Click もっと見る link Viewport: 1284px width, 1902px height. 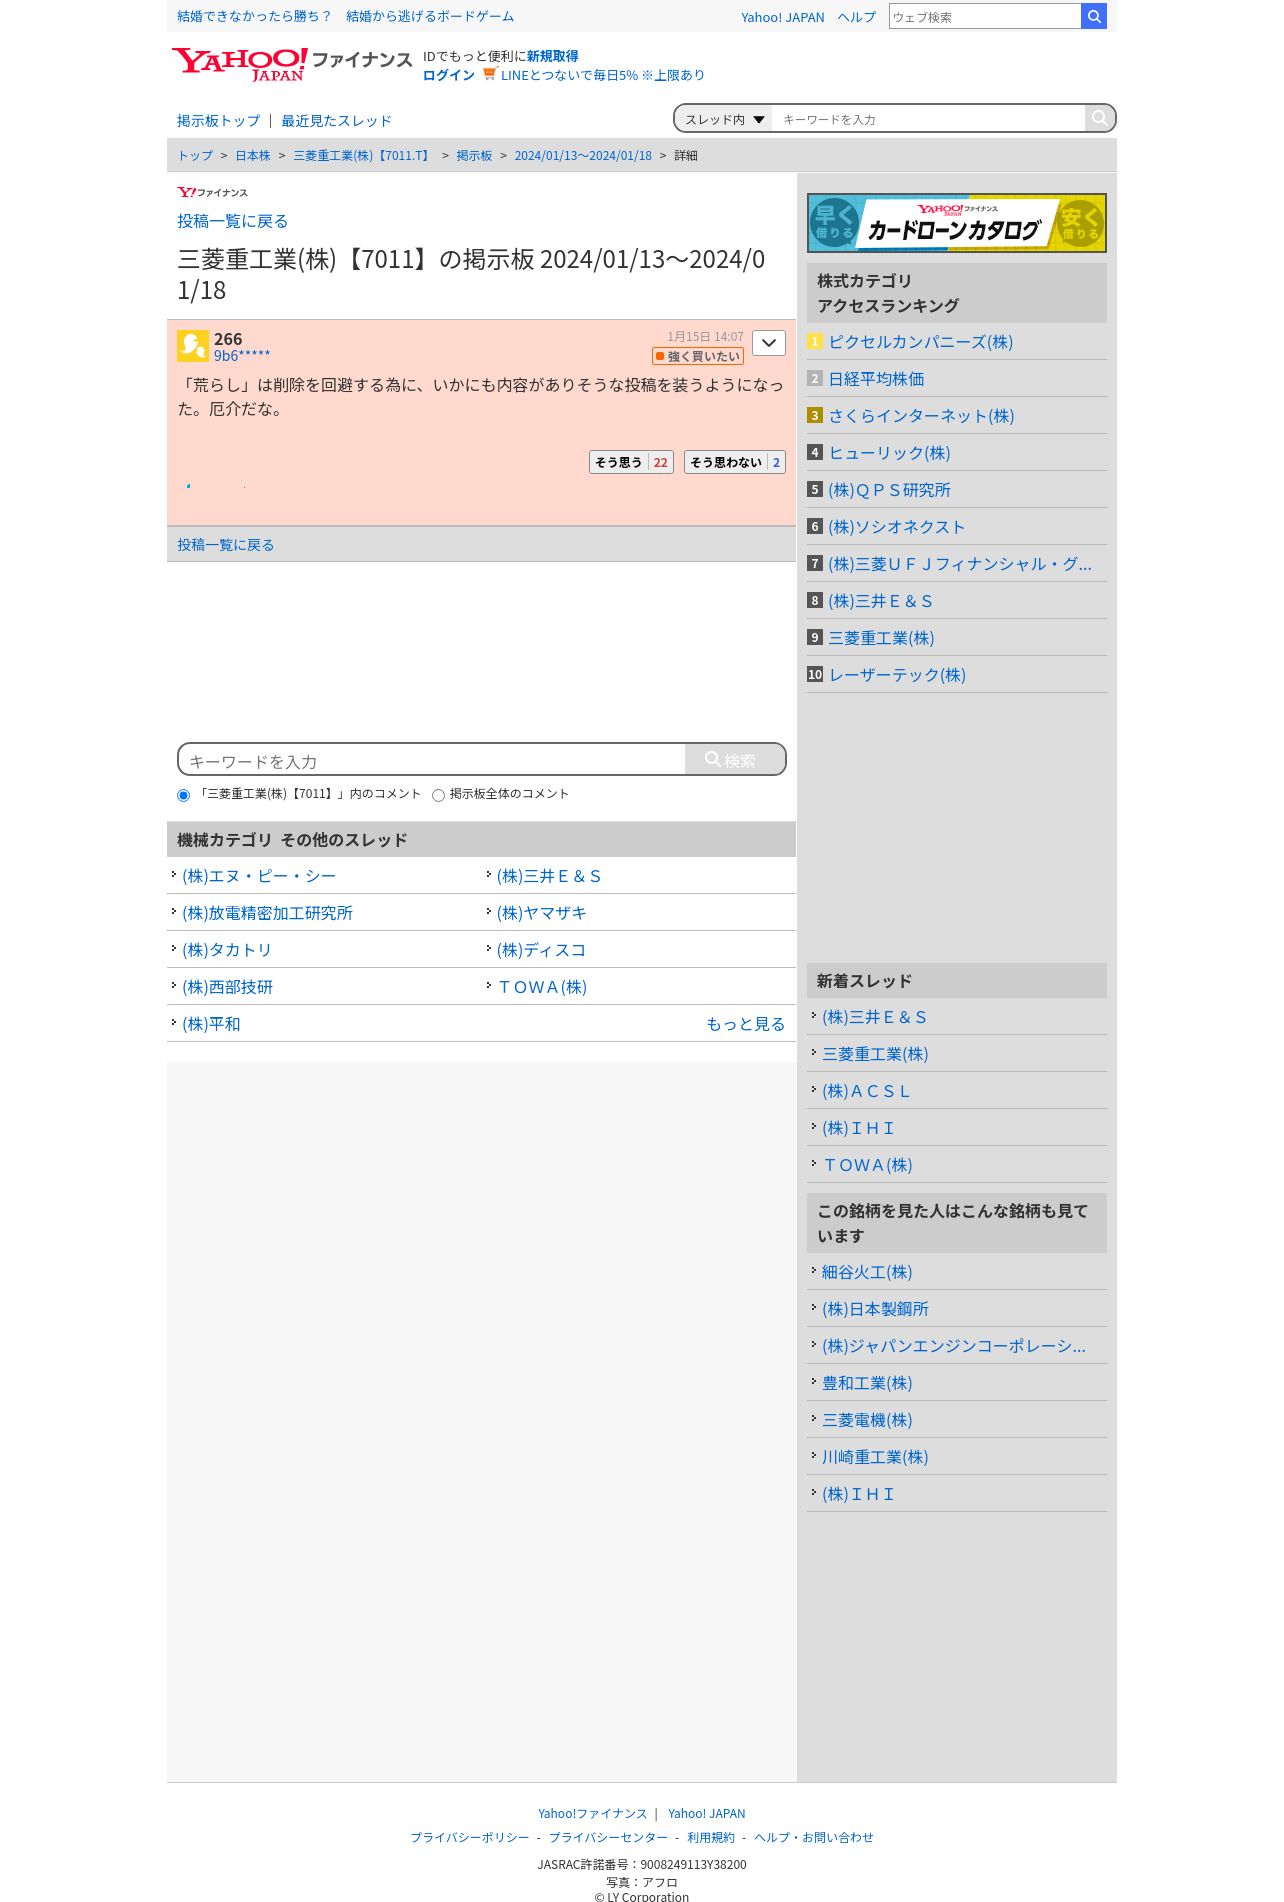pyautogui.click(x=745, y=1024)
